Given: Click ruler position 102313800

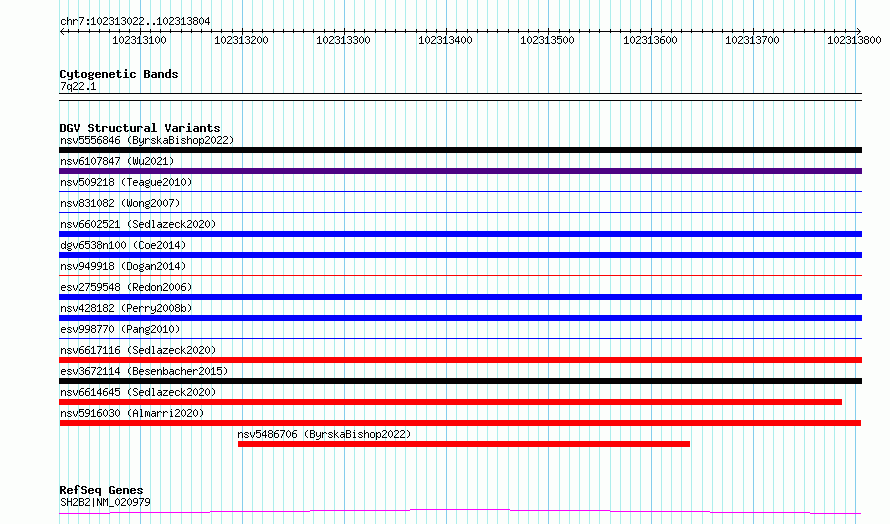Looking at the screenshot, I should tap(854, 40).
